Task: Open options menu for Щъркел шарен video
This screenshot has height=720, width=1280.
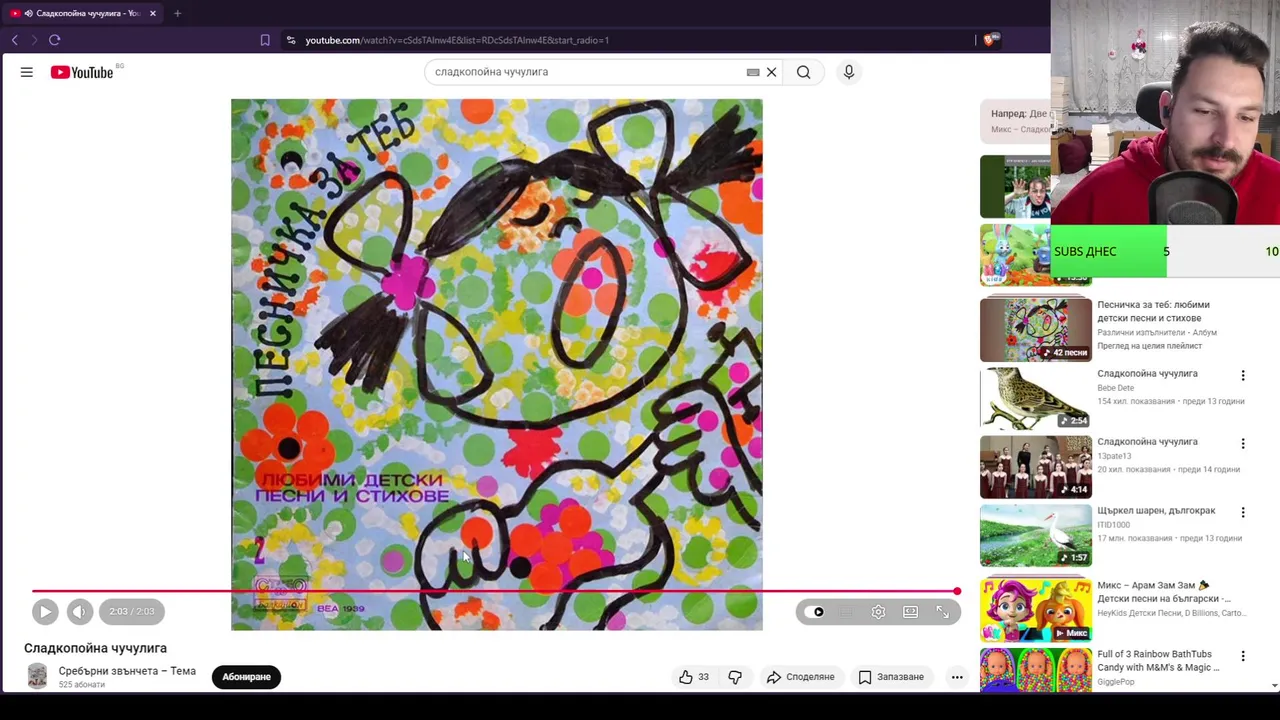Action: (1243, 512)
